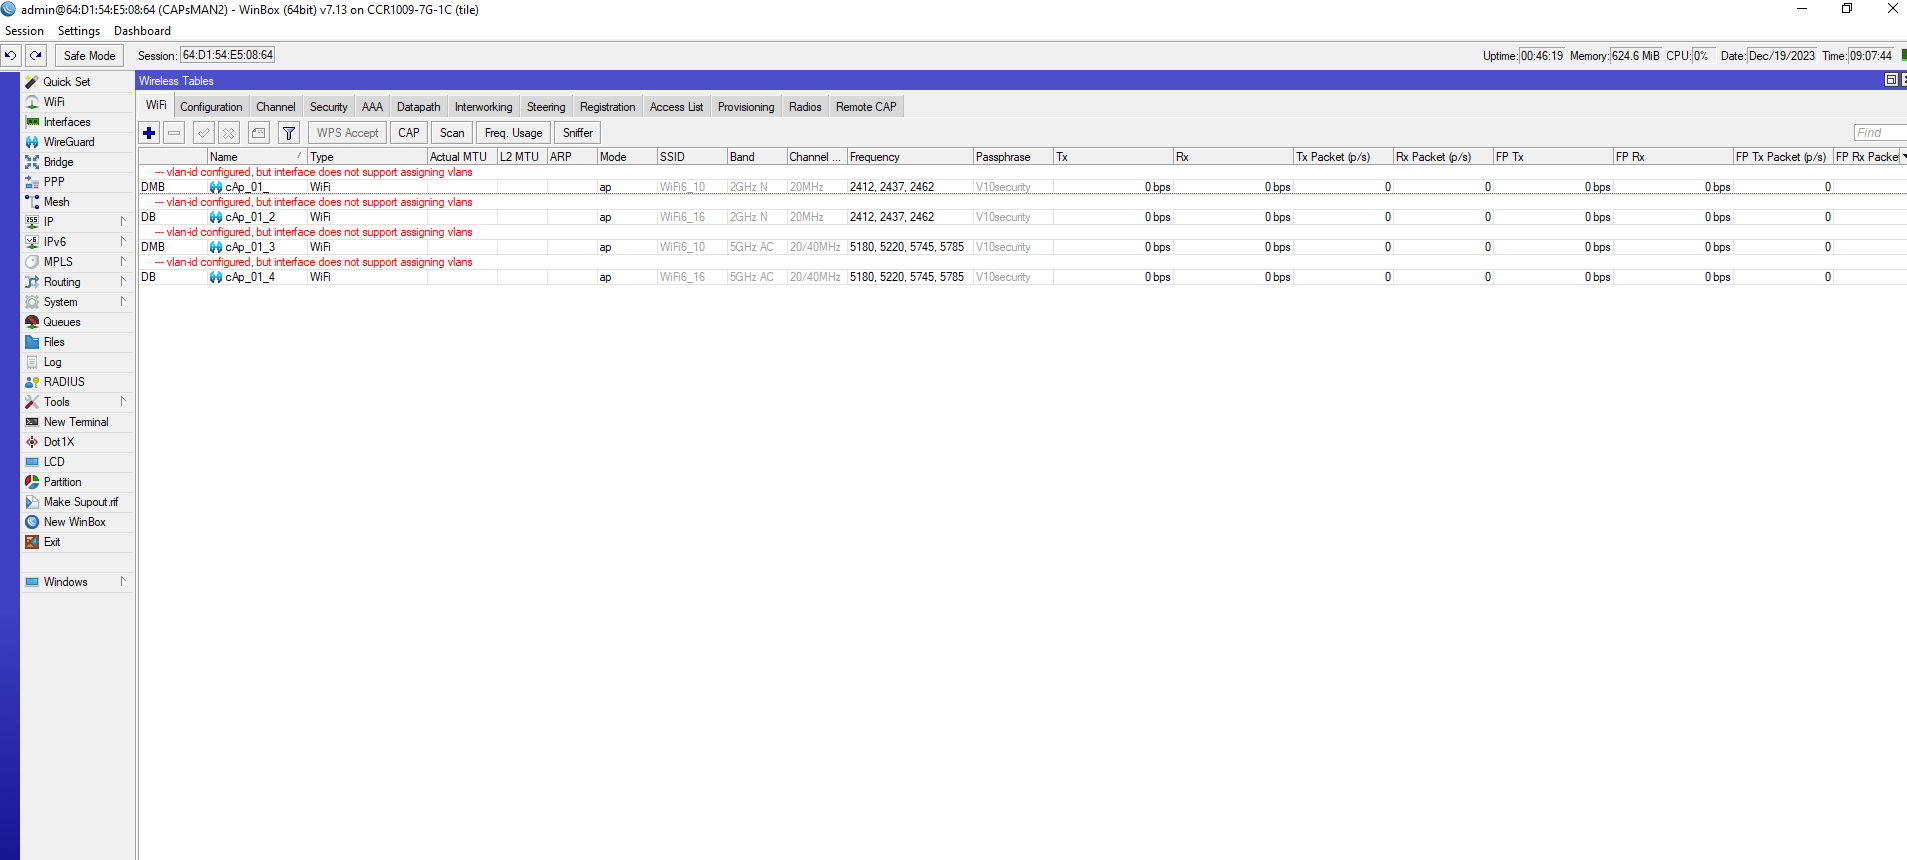Open the columns dropdown arrow at table header end
The width and height of the screenshot is (1907, 860).
[1903, 157]
